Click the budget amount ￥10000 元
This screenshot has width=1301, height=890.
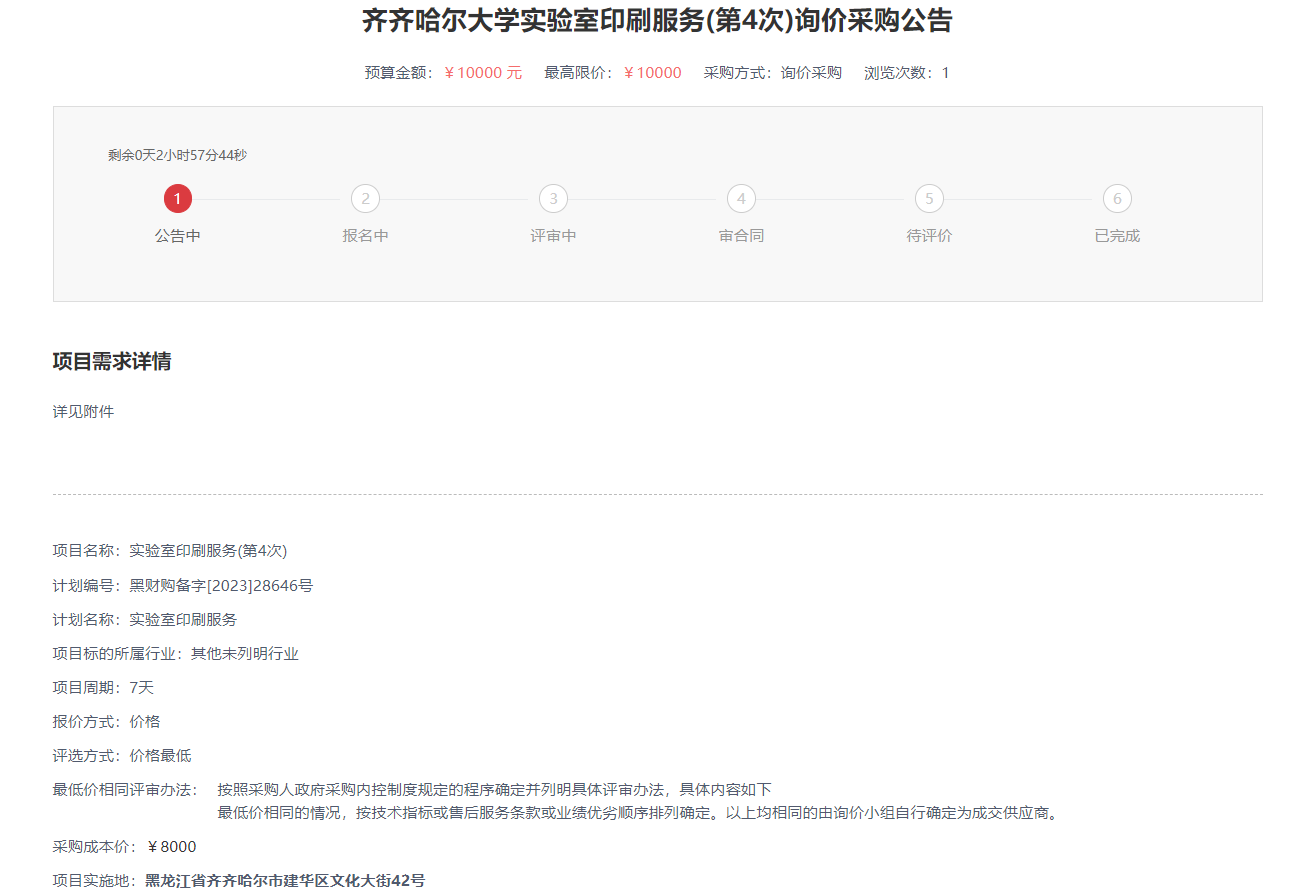[483, 73]
